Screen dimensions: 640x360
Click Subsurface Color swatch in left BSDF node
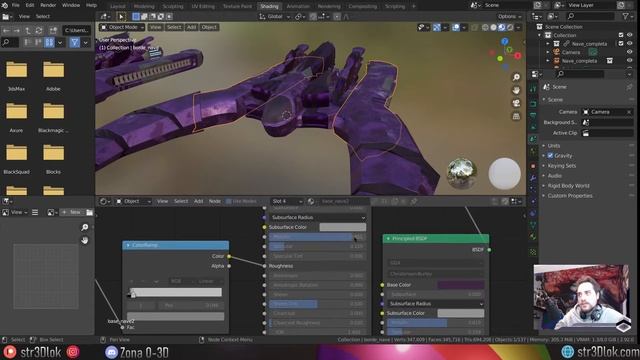(x=342, y=227)
